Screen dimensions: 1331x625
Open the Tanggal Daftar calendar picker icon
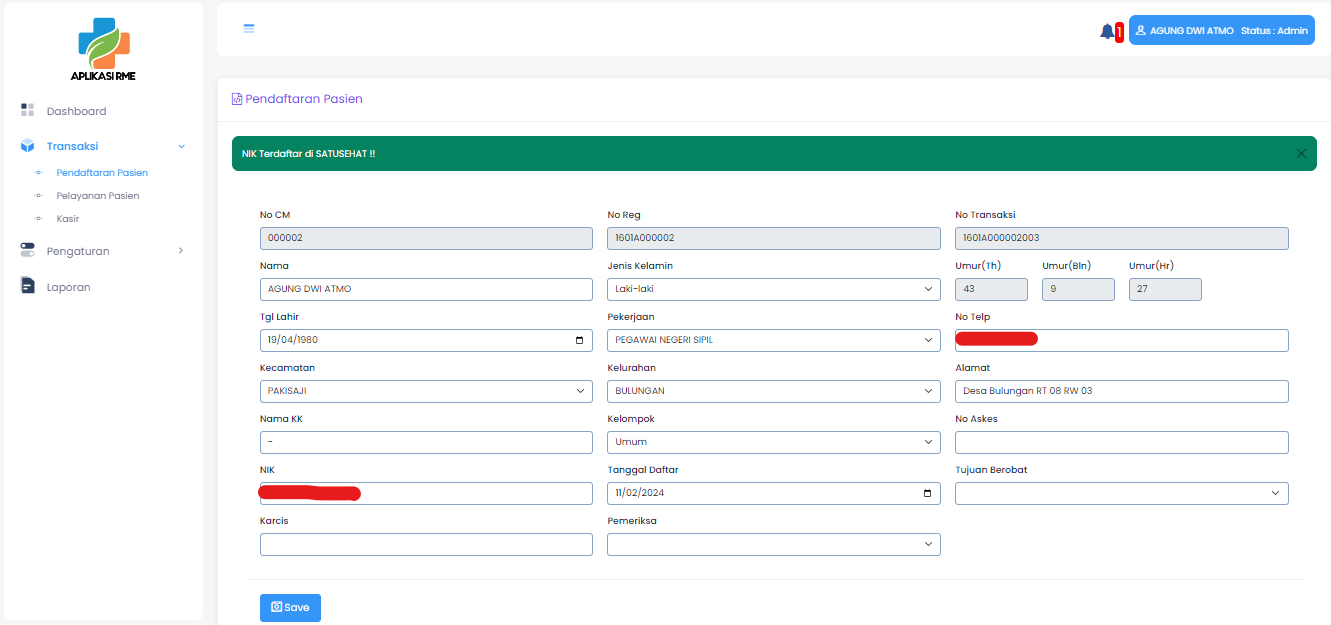click(x=927, y=493)
